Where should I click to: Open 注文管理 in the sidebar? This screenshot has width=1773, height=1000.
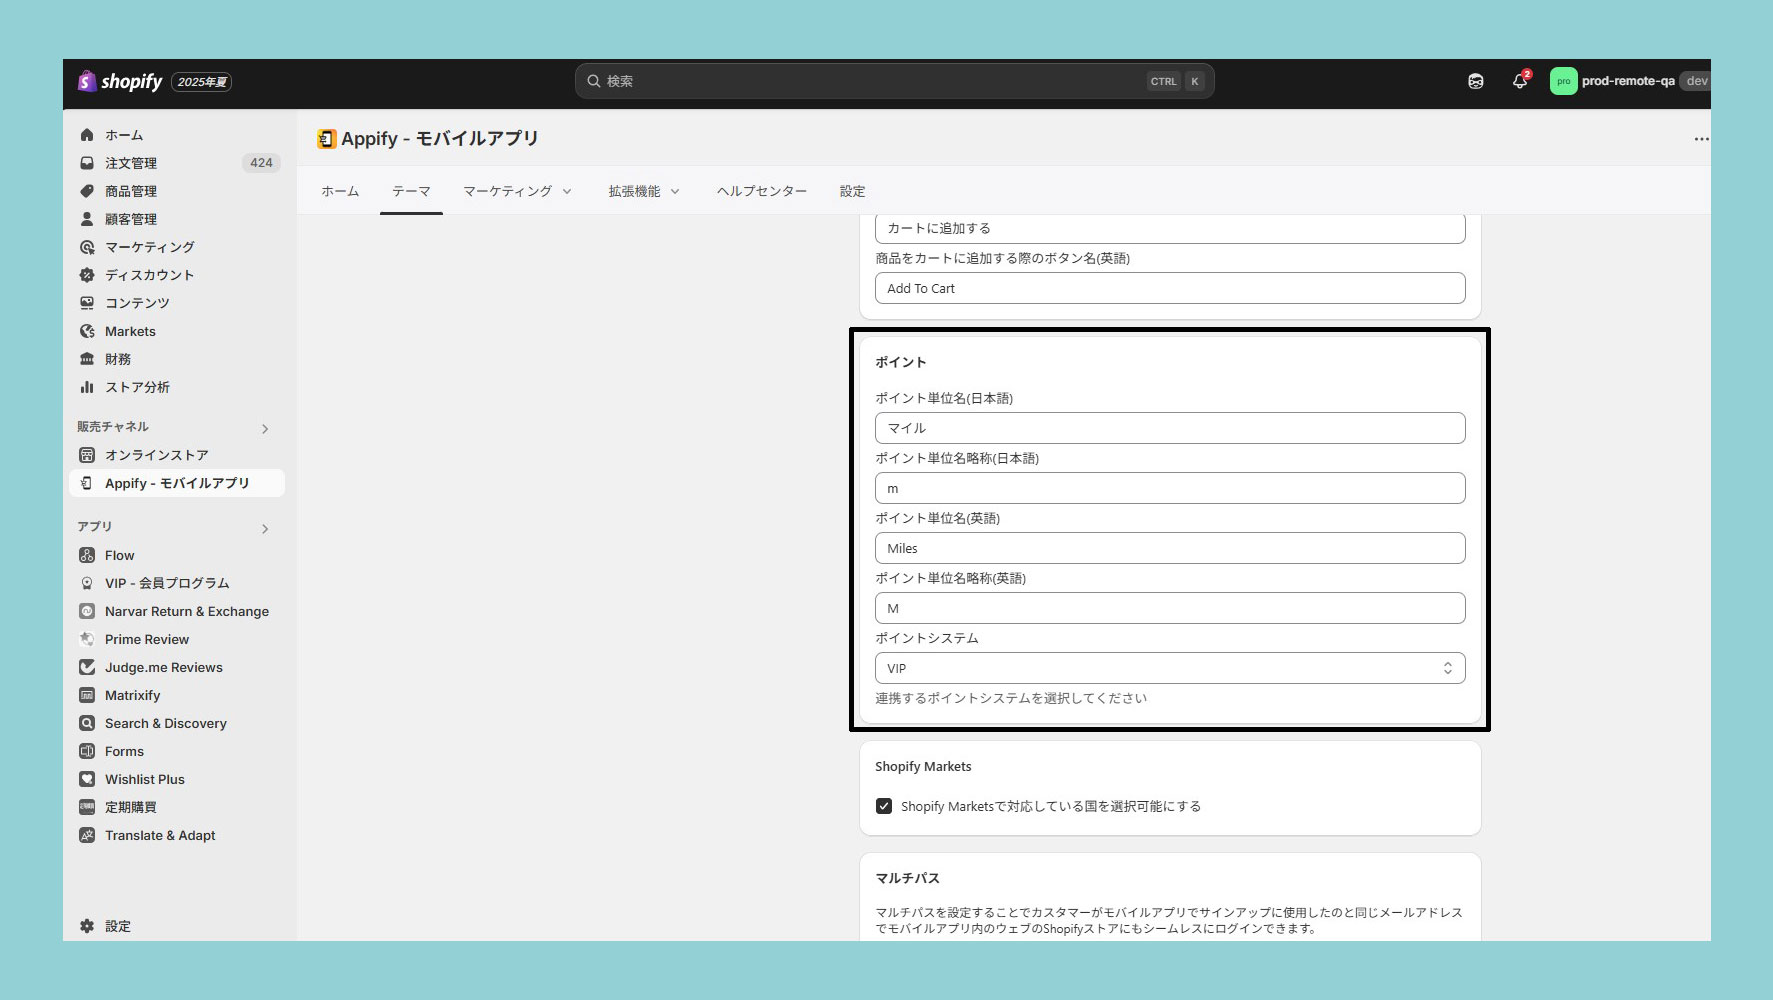click(x=131, y=163)
